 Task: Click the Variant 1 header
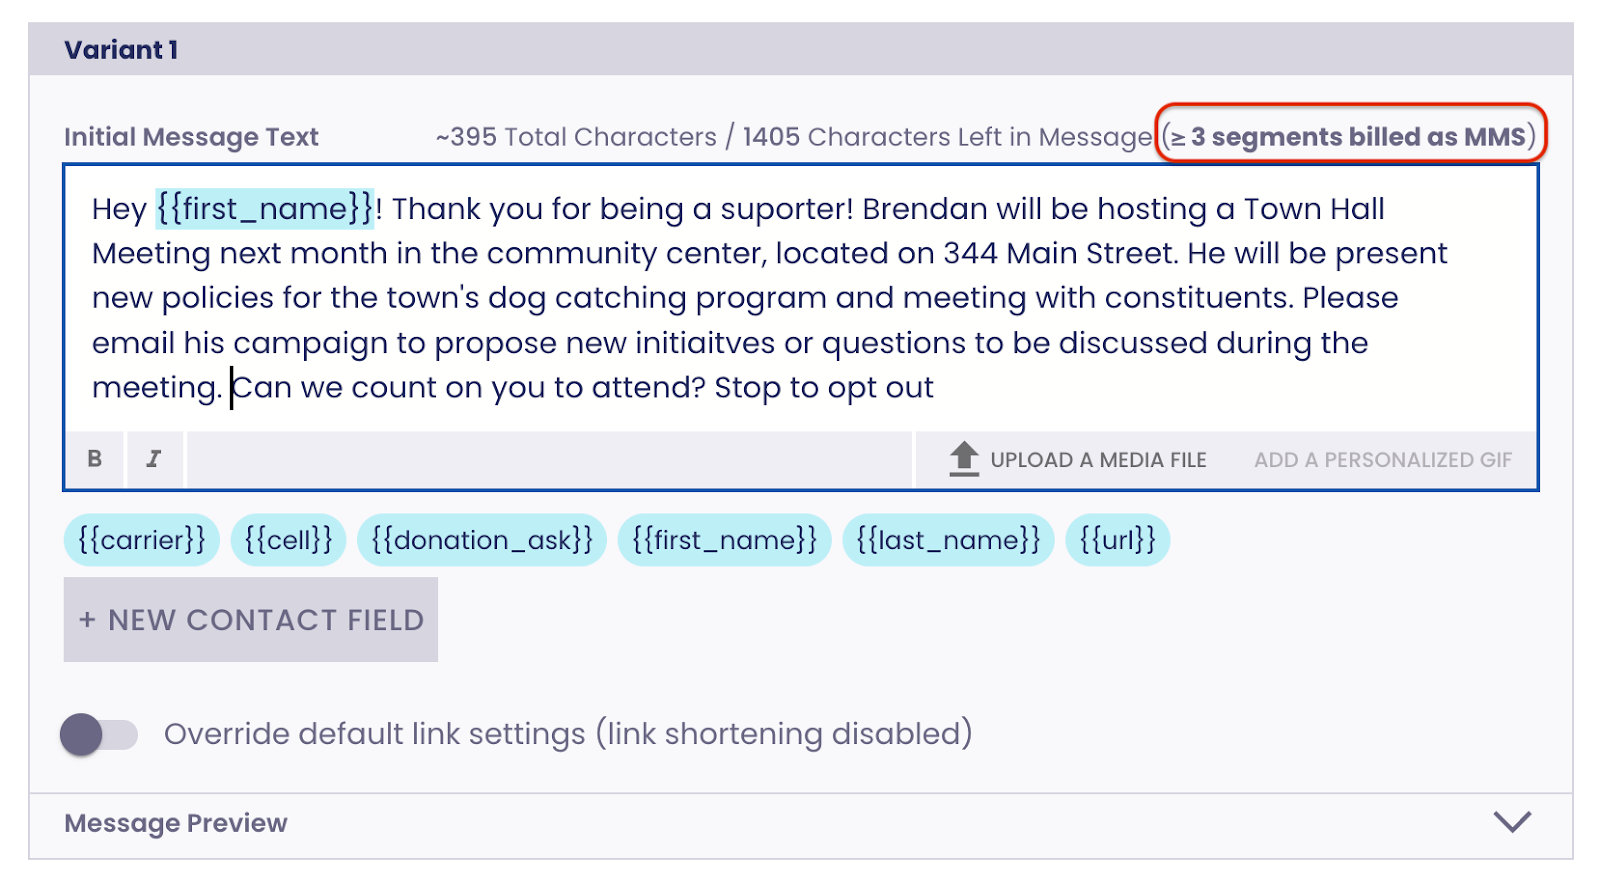121,50
